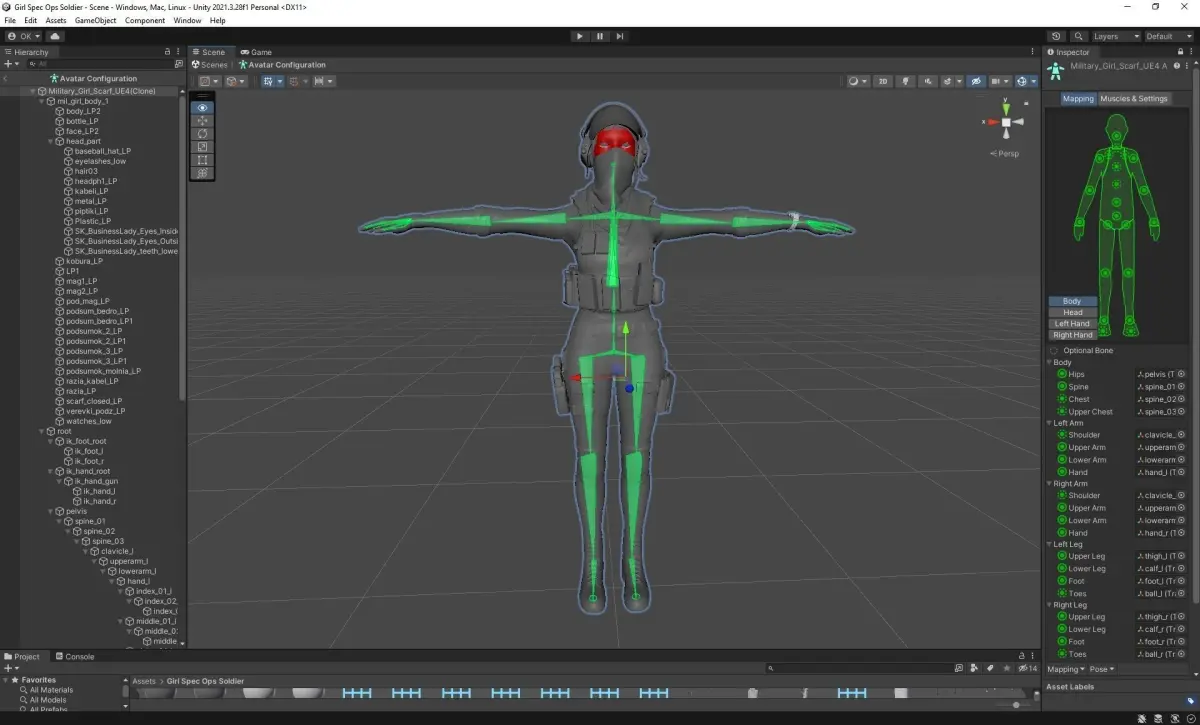Image resolution: width=1200 pixels, height=725 pixels.
Task: Open Layers dropdown
Action: pos(1115,36)
